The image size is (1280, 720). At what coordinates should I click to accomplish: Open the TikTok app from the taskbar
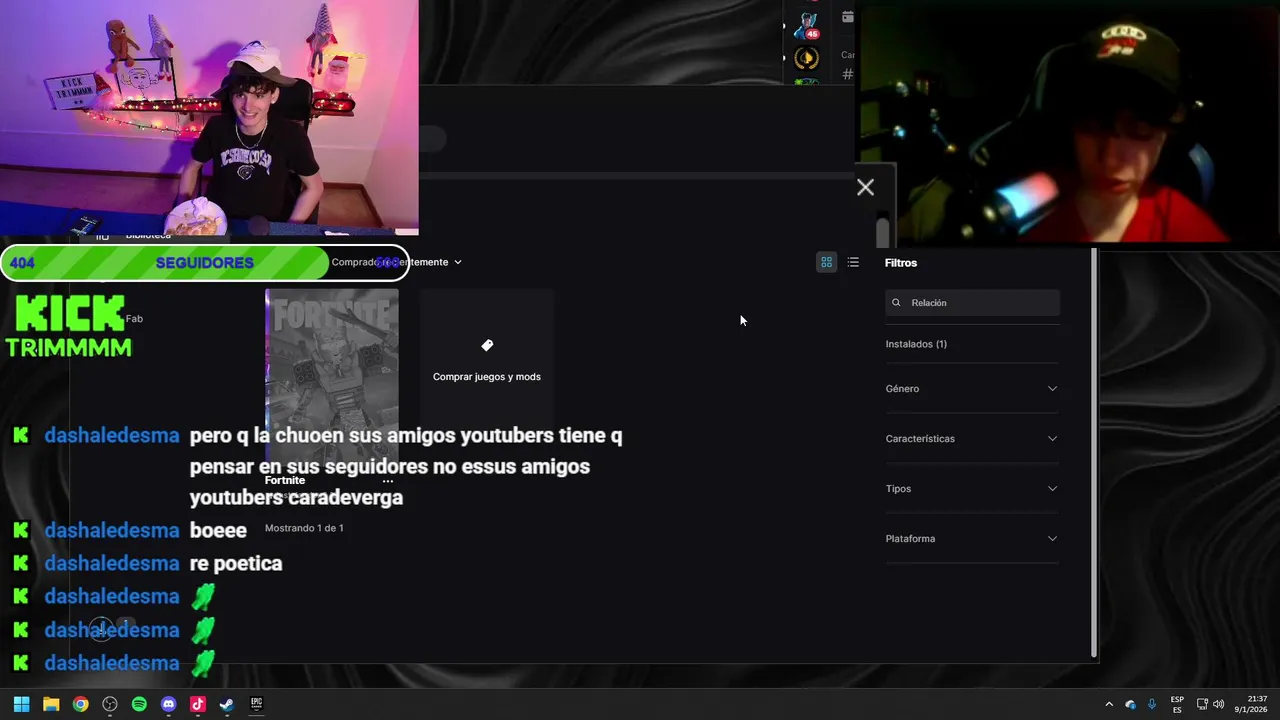[x=198, y=704]
